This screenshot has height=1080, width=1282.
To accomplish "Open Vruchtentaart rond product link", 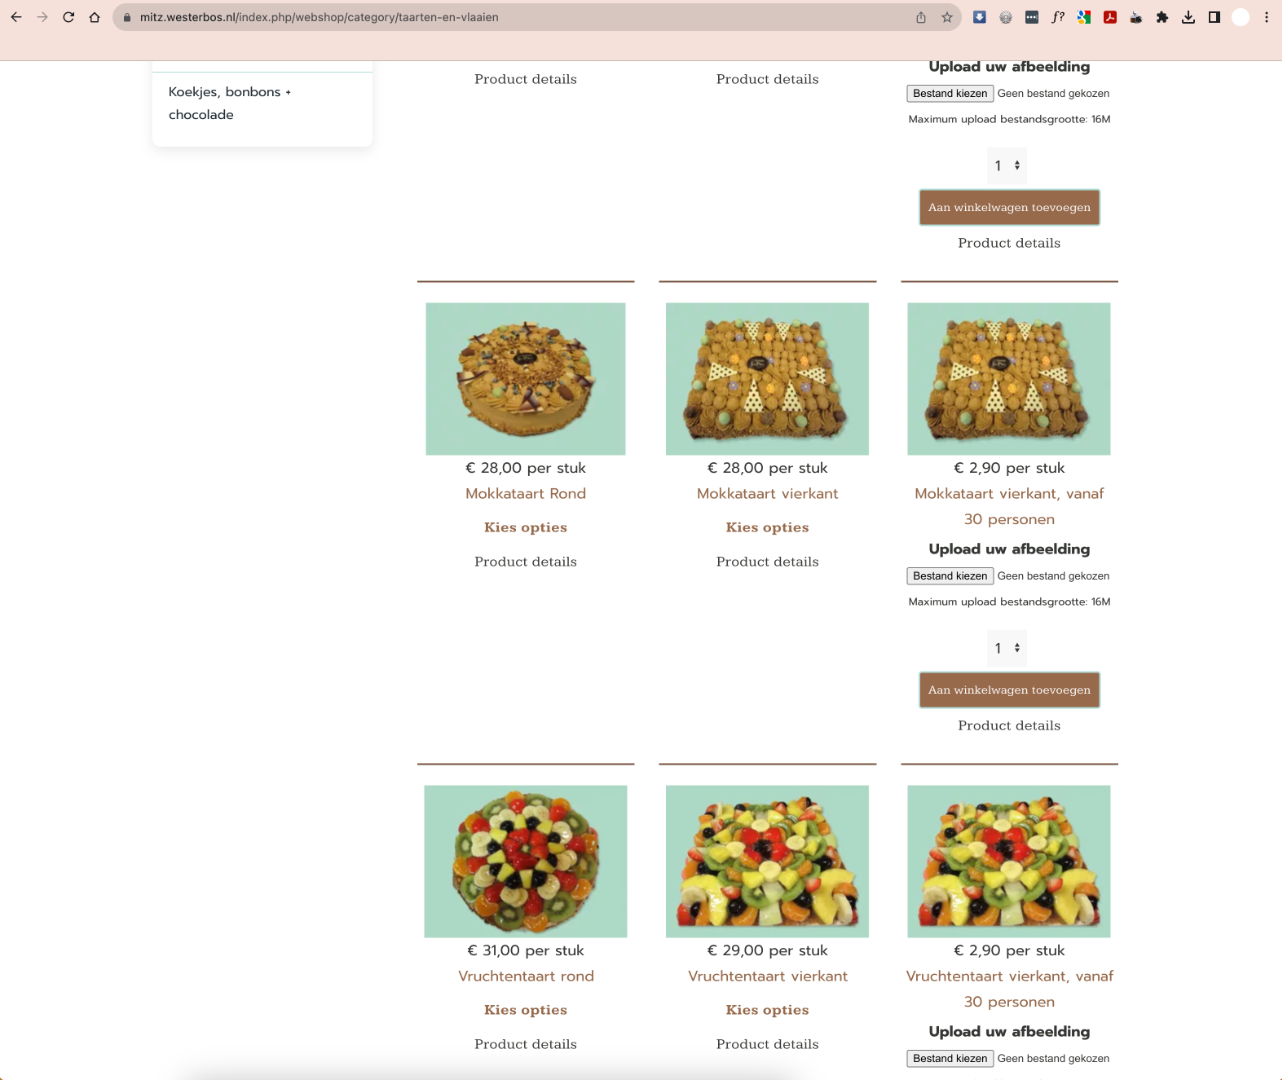I will [526, 976].
